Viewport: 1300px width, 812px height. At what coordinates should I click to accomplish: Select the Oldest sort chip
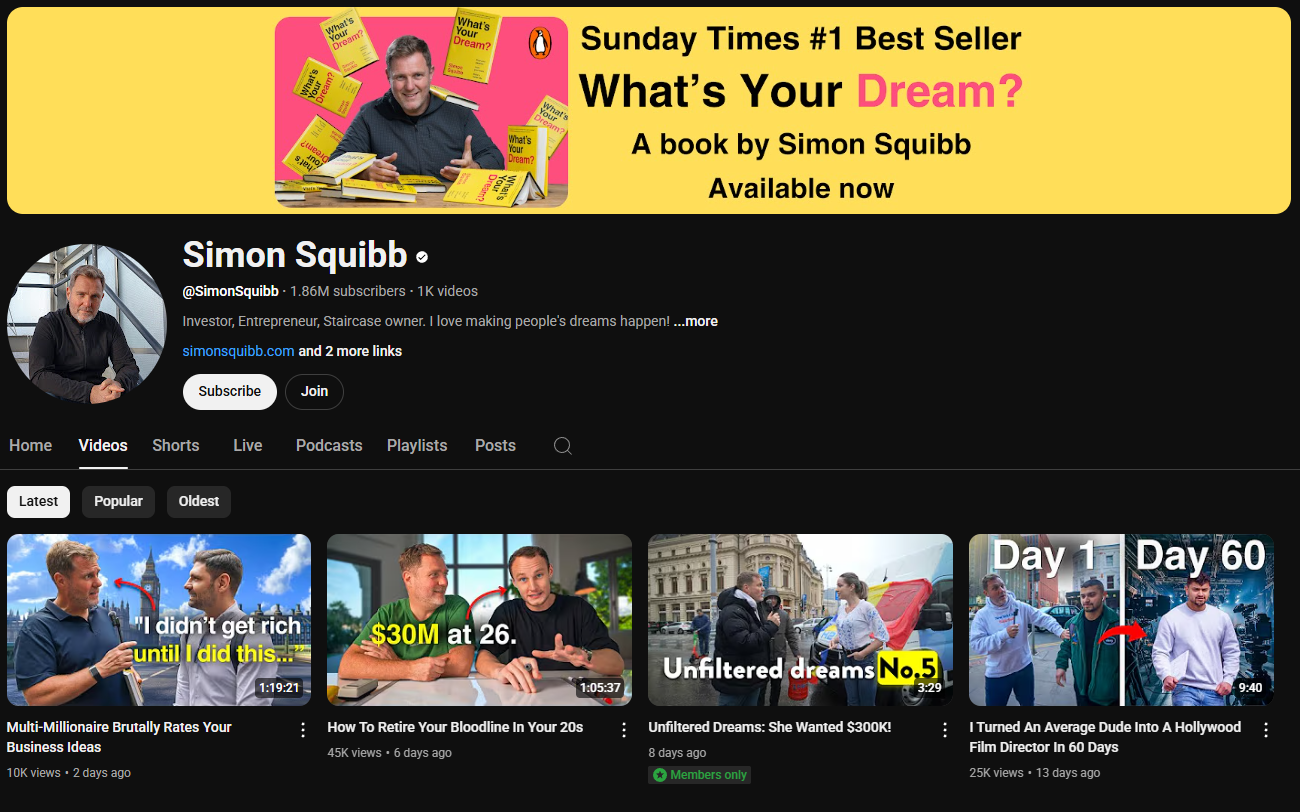click(199, 501)
